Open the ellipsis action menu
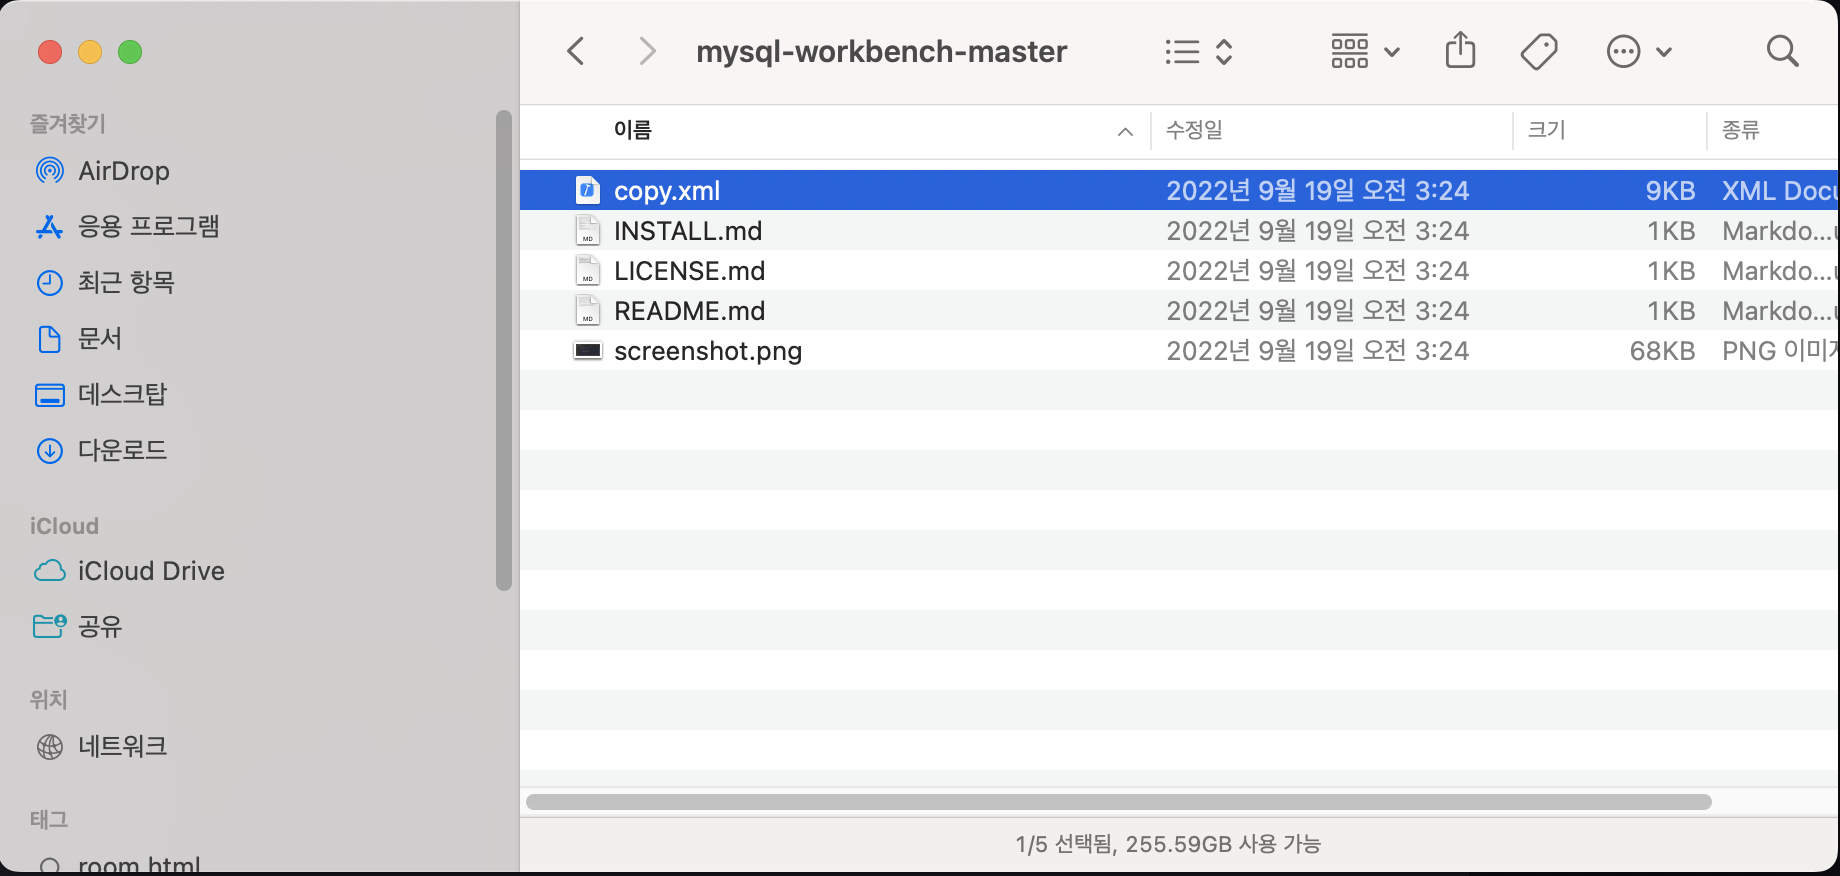 (x=1639, y=52)
